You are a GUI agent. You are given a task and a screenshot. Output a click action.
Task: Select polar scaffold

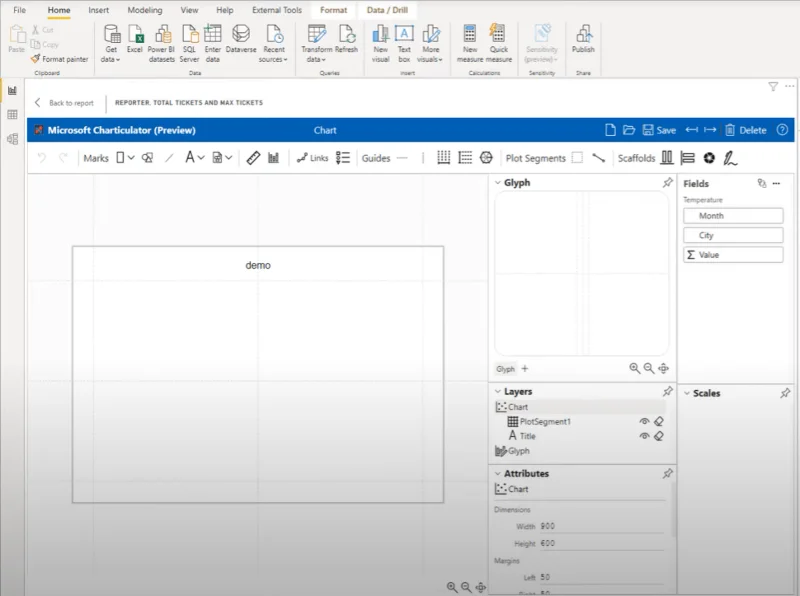709,158
